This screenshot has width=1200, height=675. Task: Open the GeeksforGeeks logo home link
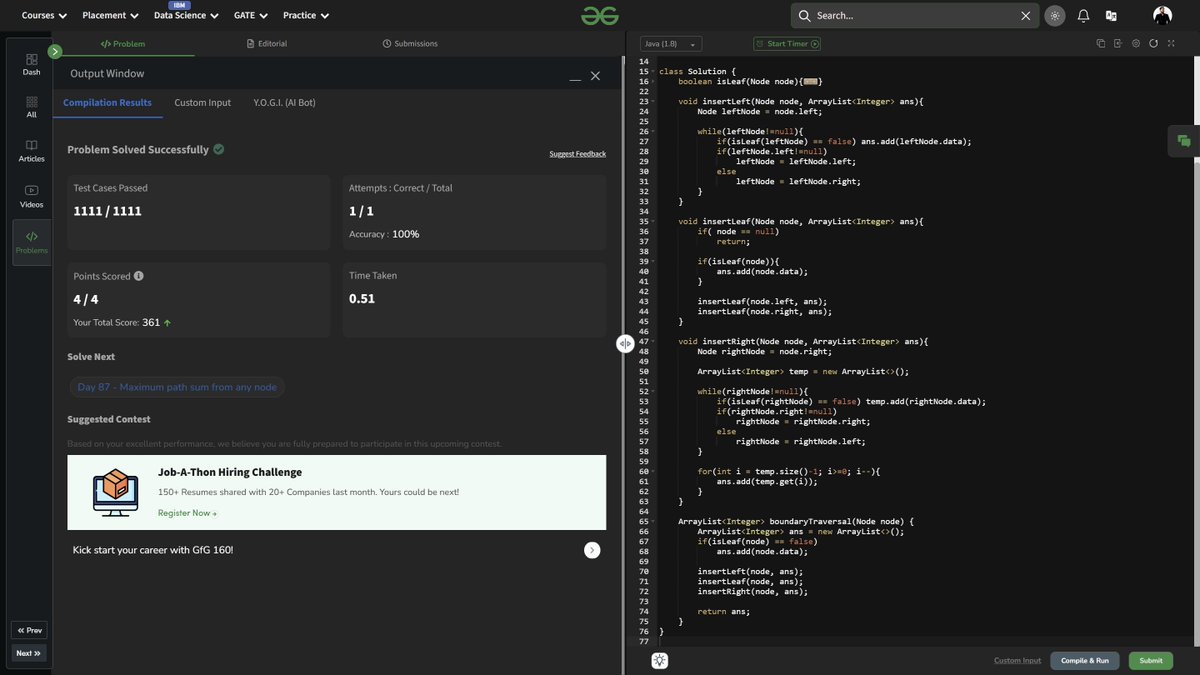coord(600,15)
